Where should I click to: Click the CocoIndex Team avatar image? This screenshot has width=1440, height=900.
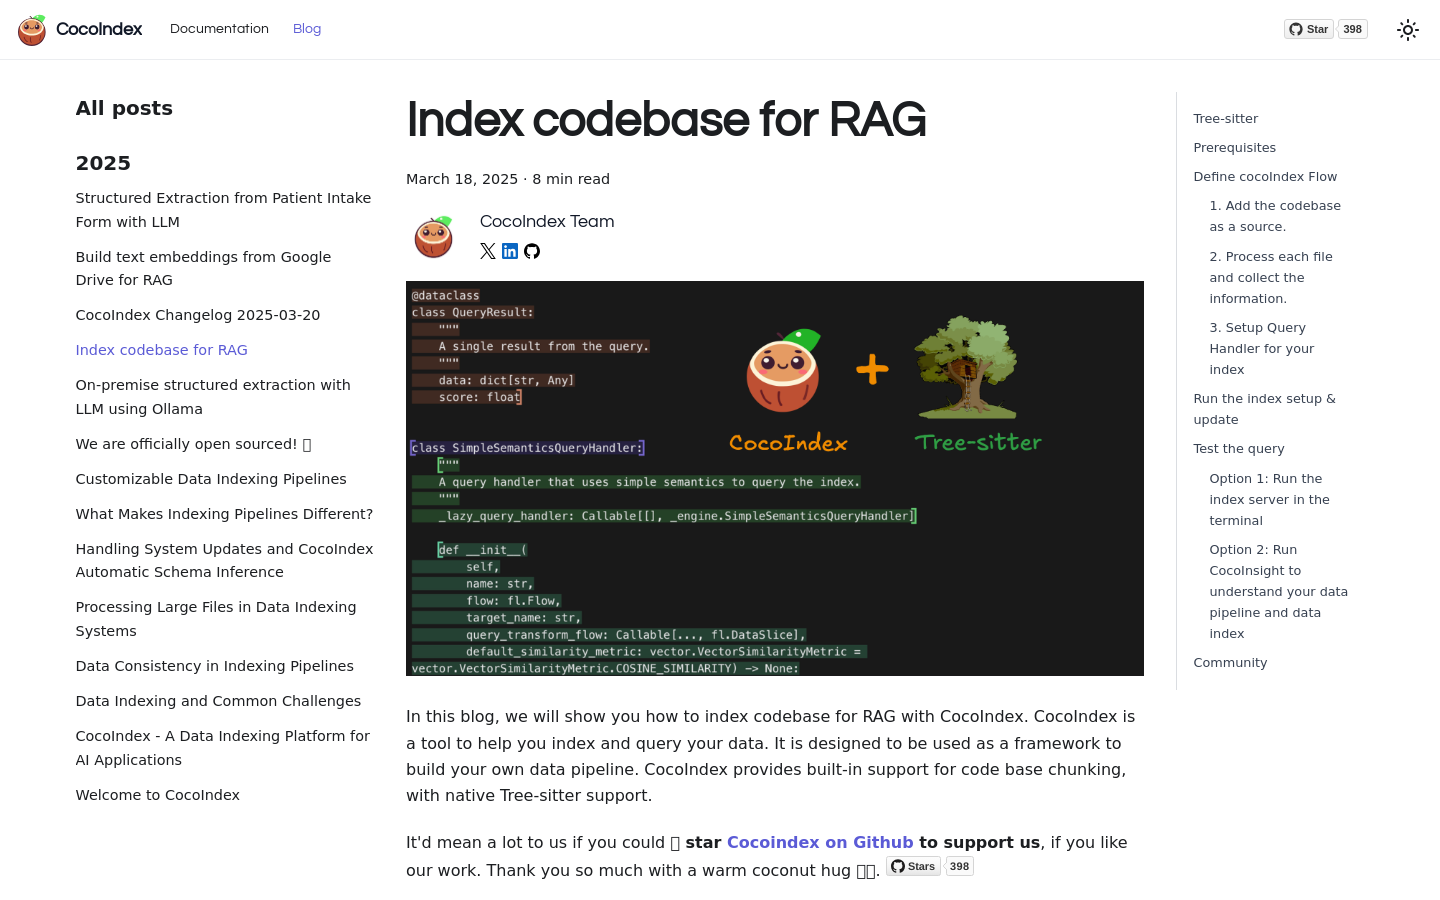[434, 237]
